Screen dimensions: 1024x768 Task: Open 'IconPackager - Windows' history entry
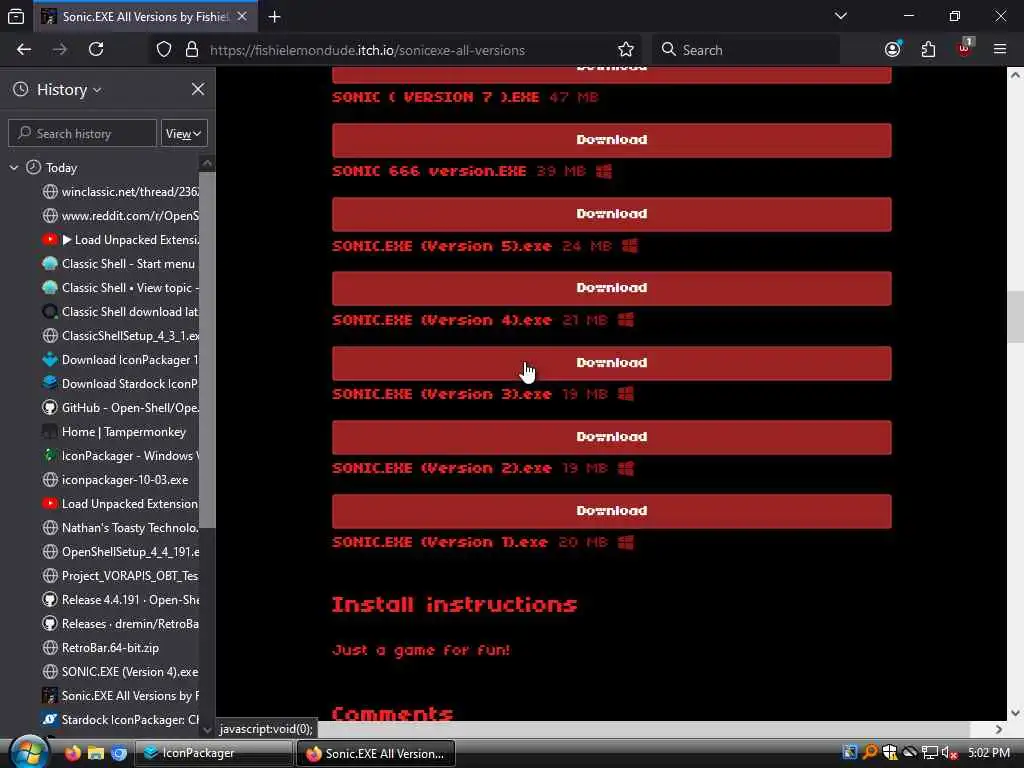tap(121, 456)
